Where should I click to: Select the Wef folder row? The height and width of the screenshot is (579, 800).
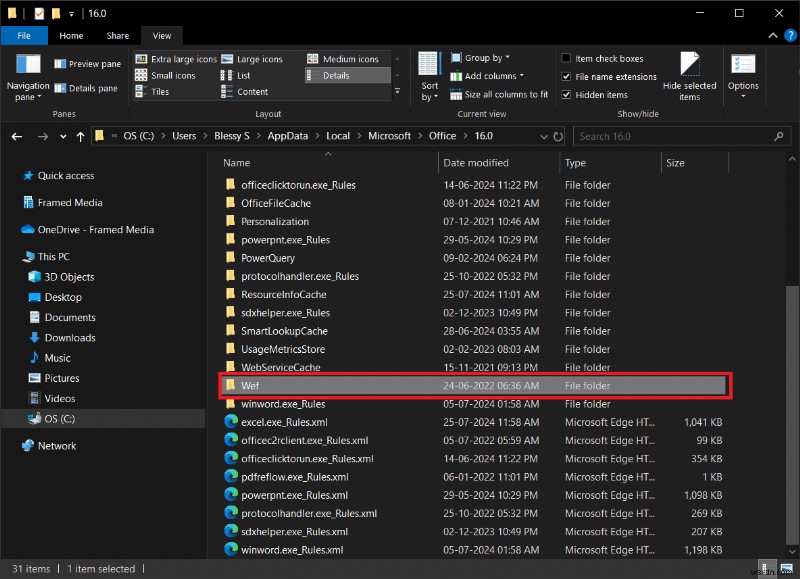475,386
